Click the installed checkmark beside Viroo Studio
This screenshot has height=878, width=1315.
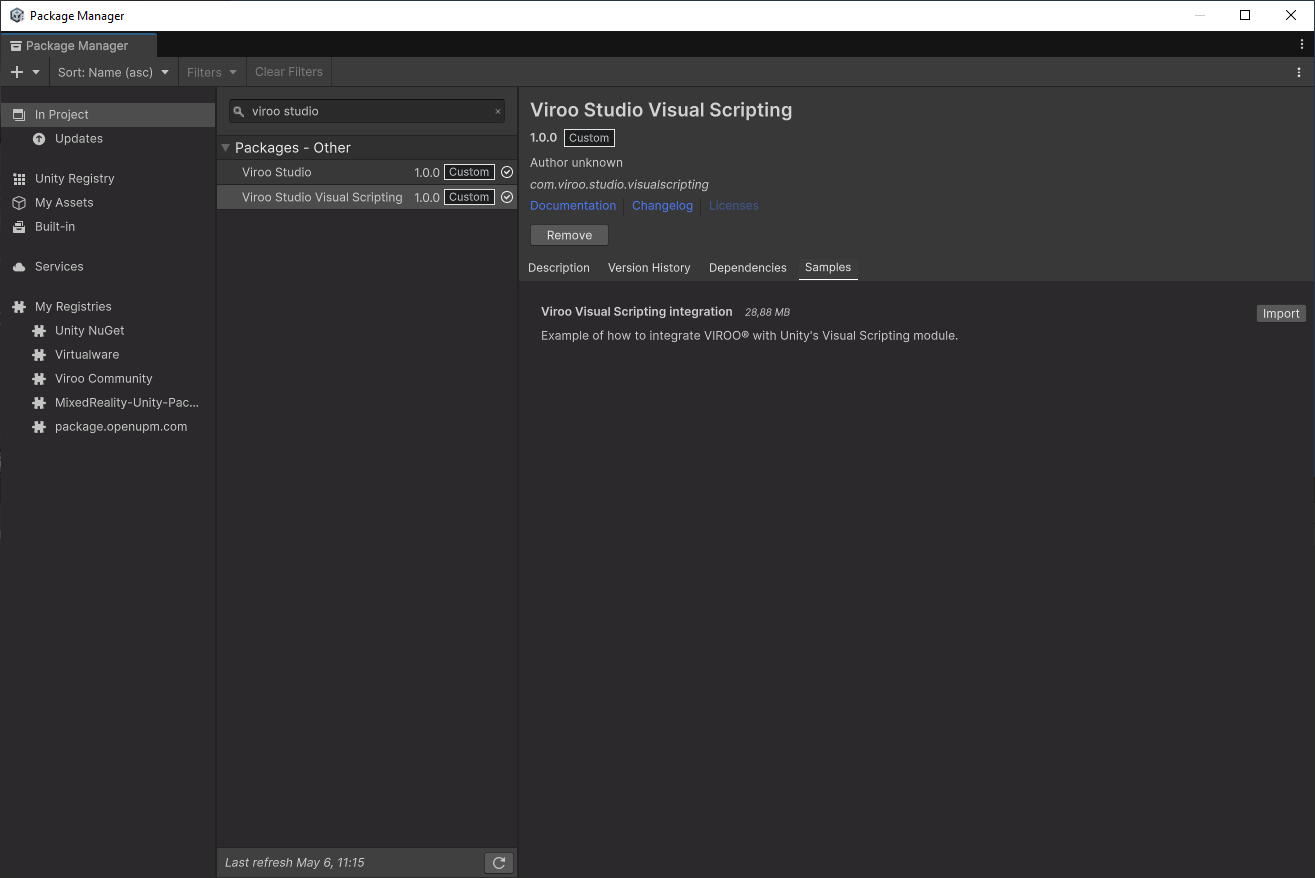point(506,171)
